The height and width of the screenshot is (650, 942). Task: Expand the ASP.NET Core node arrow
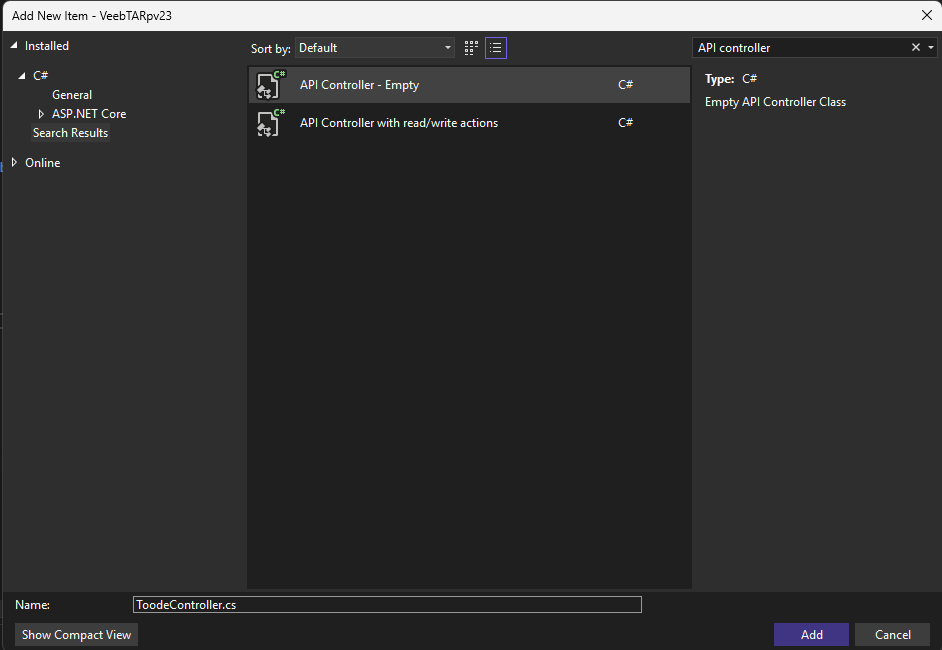coord(41,114)
